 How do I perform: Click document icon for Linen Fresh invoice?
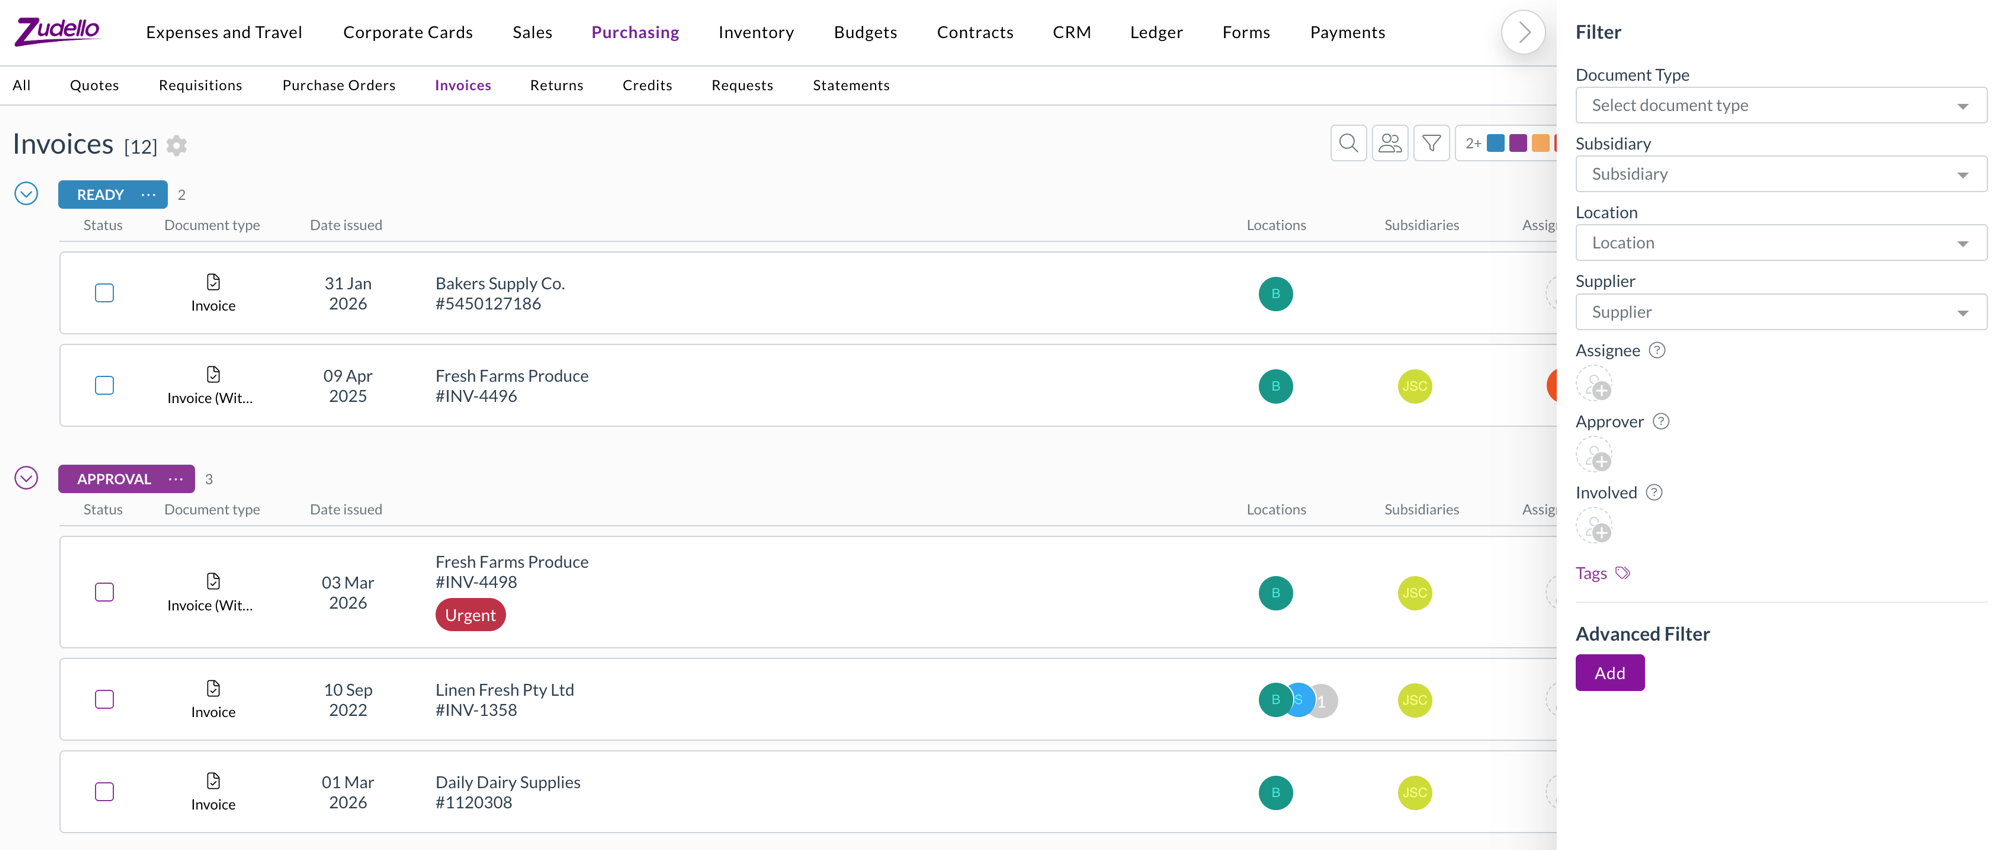(x=213, y=688)
